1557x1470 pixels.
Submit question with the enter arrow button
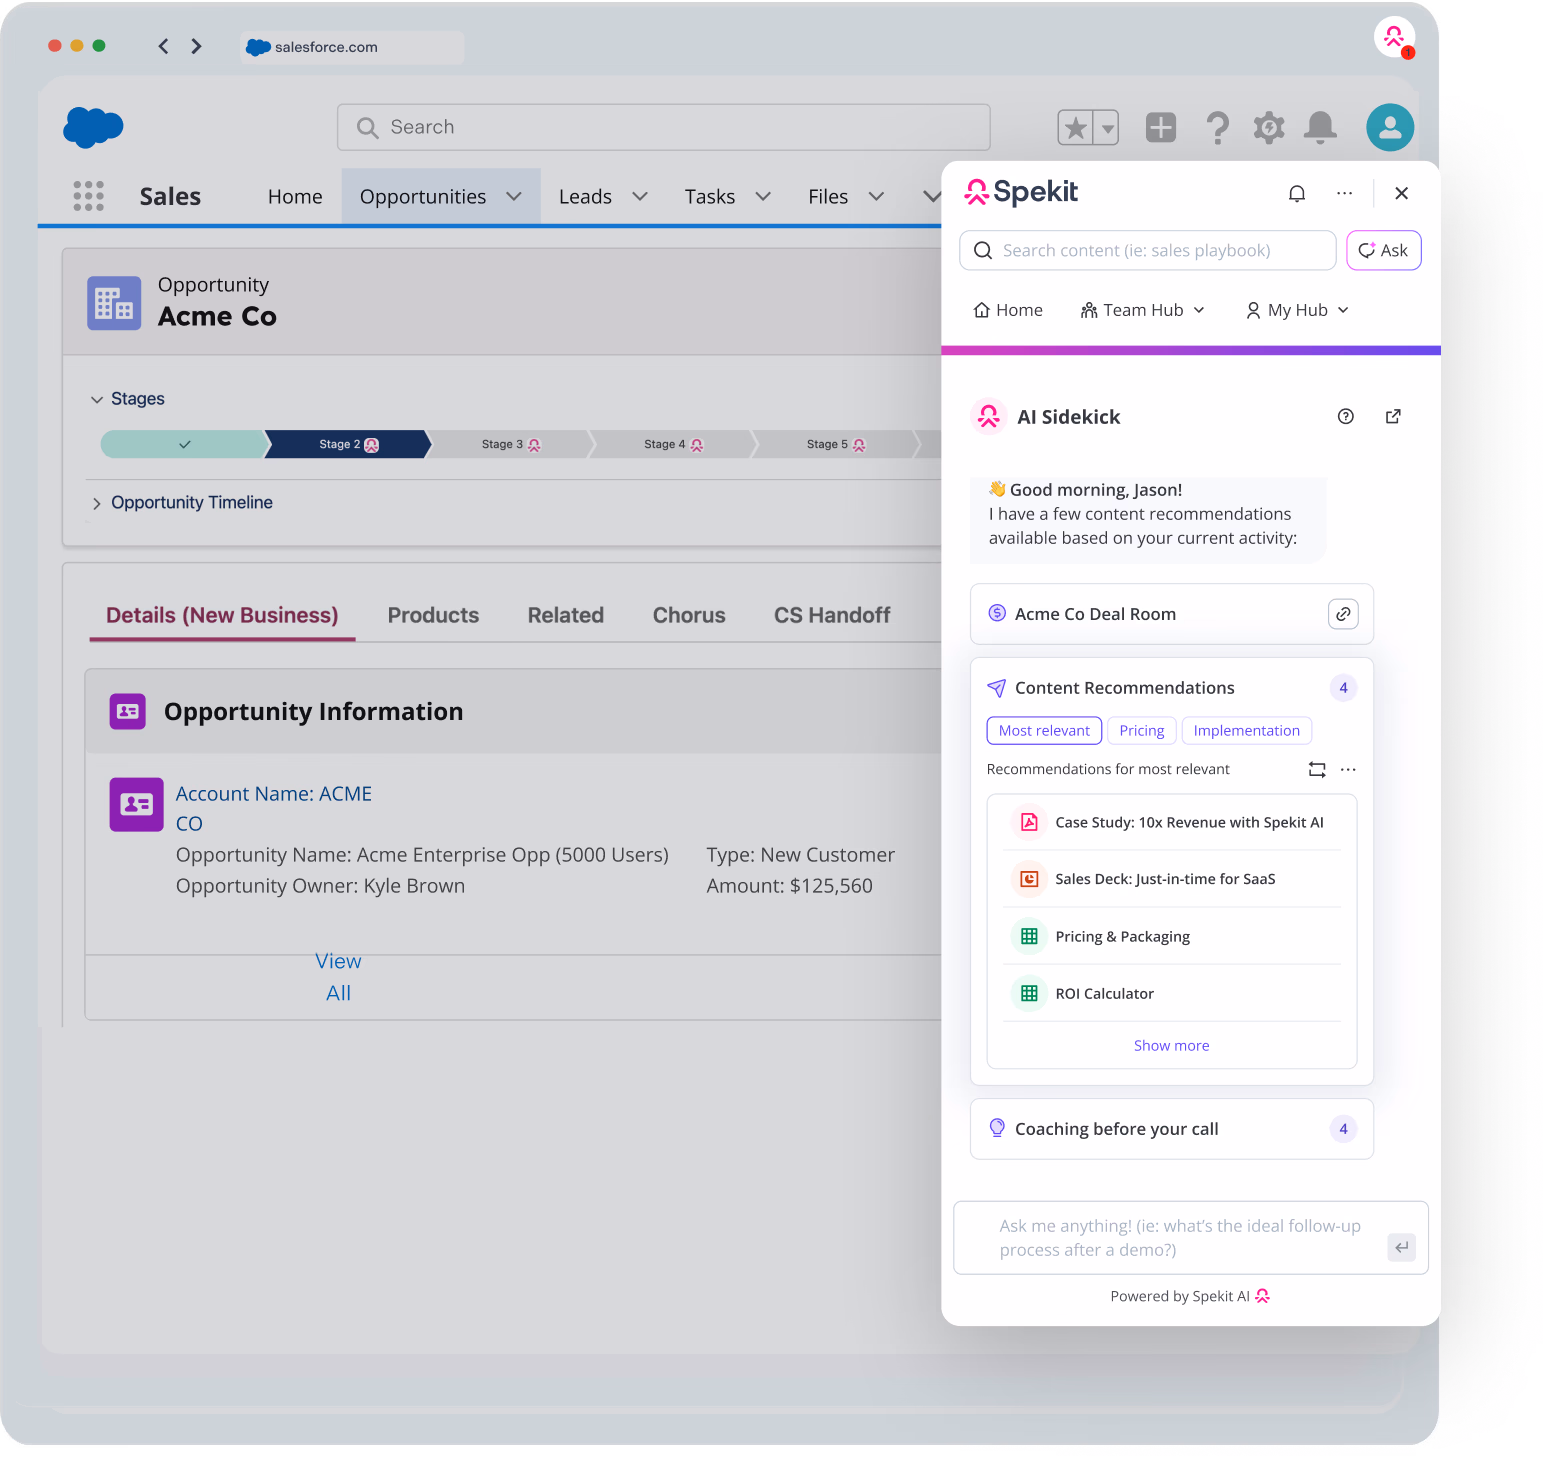pyautogui.click(x=1402, y=1247)
